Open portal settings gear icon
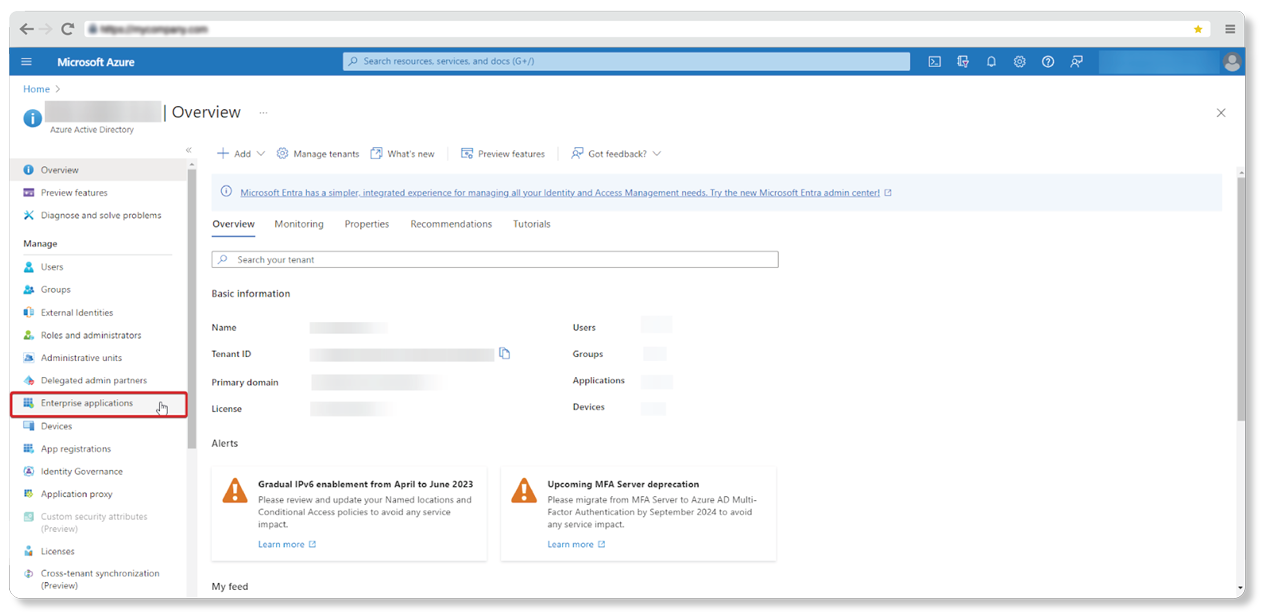 coord(1019,62)
